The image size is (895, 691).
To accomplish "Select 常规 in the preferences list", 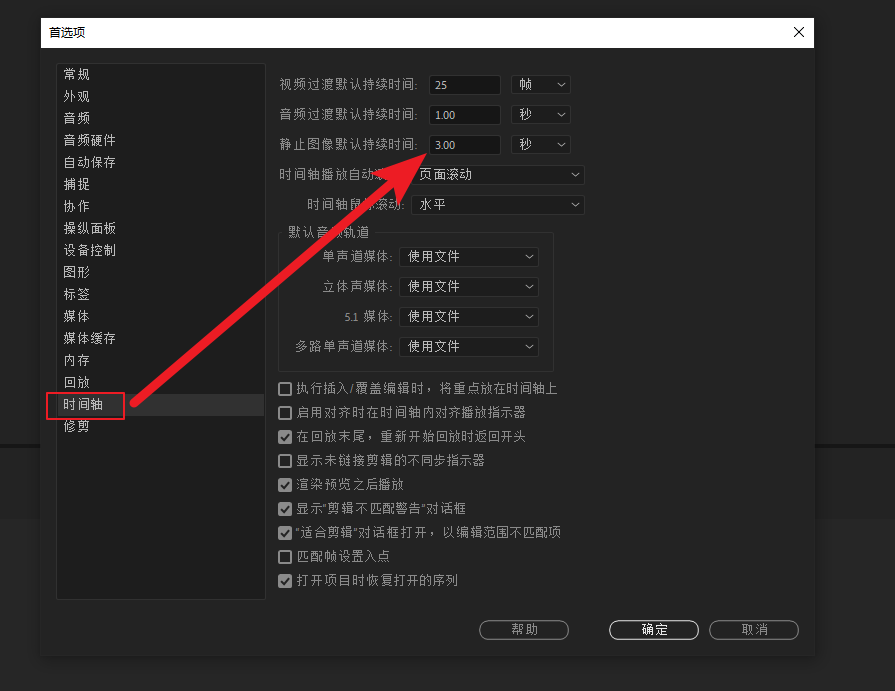I will (77, 74).
